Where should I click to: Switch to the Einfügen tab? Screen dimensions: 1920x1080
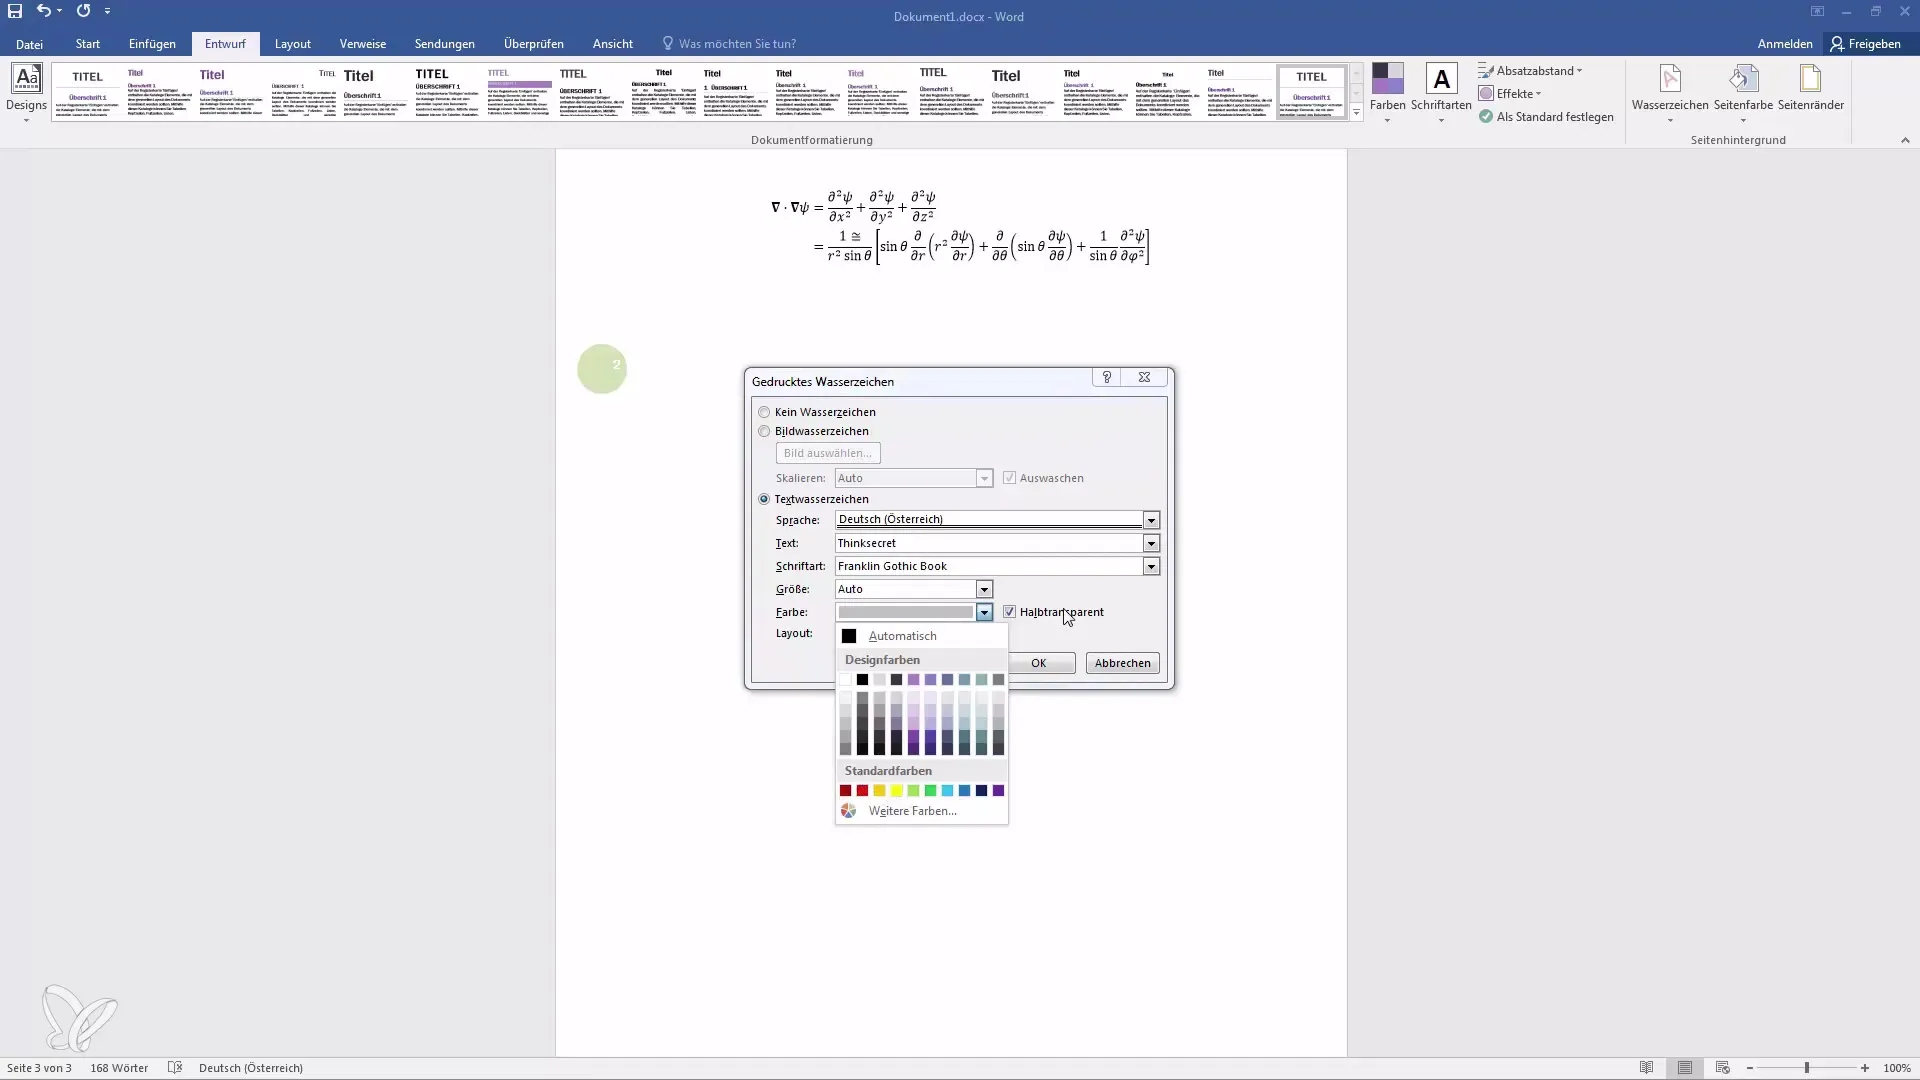pyautogui.click(x=152, y=44)
